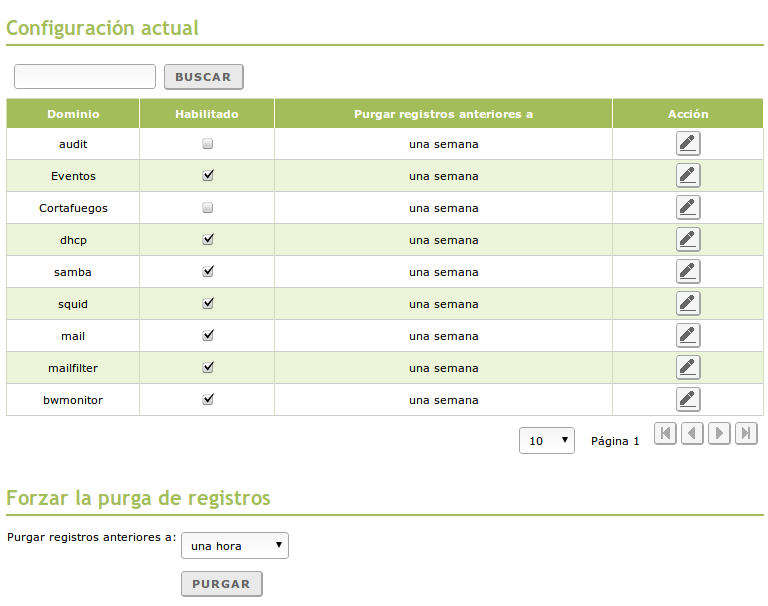
Task: Click the edit pencil for Eventos
Action: coord(688,176)
